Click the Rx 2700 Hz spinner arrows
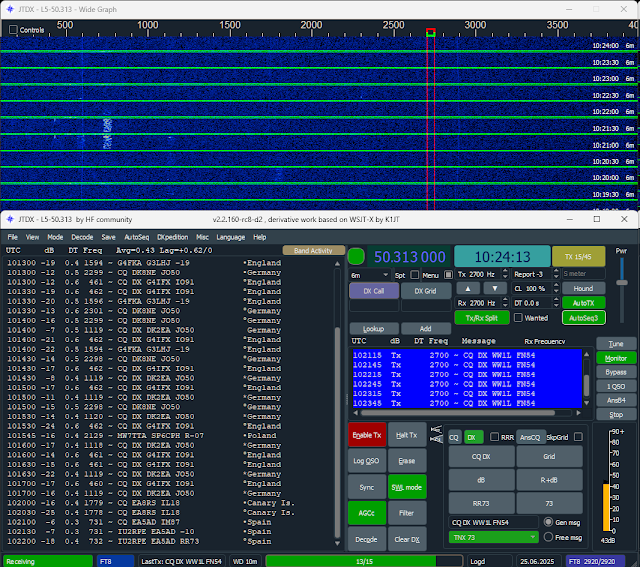The width and height of the screenshot is (640, 567). (x=505, y=303)
